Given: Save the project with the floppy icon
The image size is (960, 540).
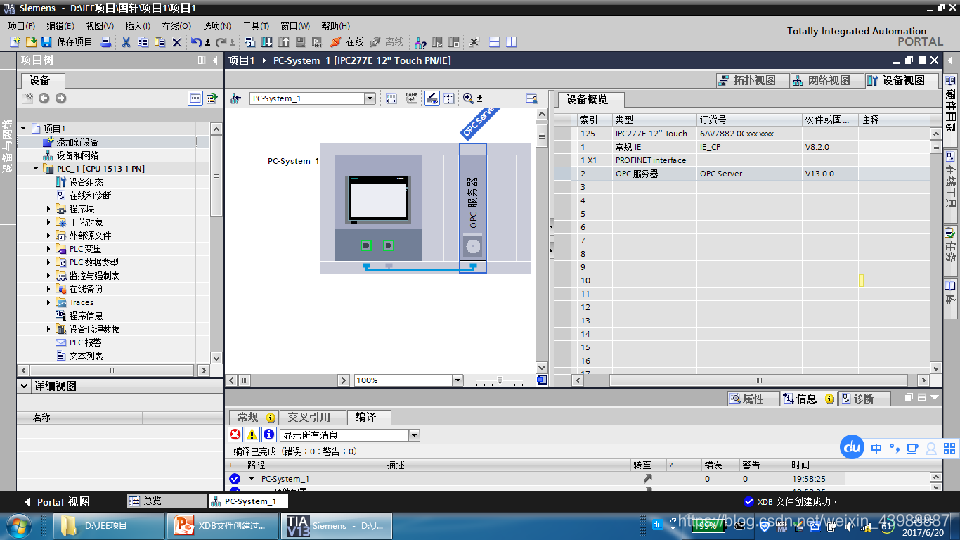Looking at the screenshot, I should (x=47, y=42).
